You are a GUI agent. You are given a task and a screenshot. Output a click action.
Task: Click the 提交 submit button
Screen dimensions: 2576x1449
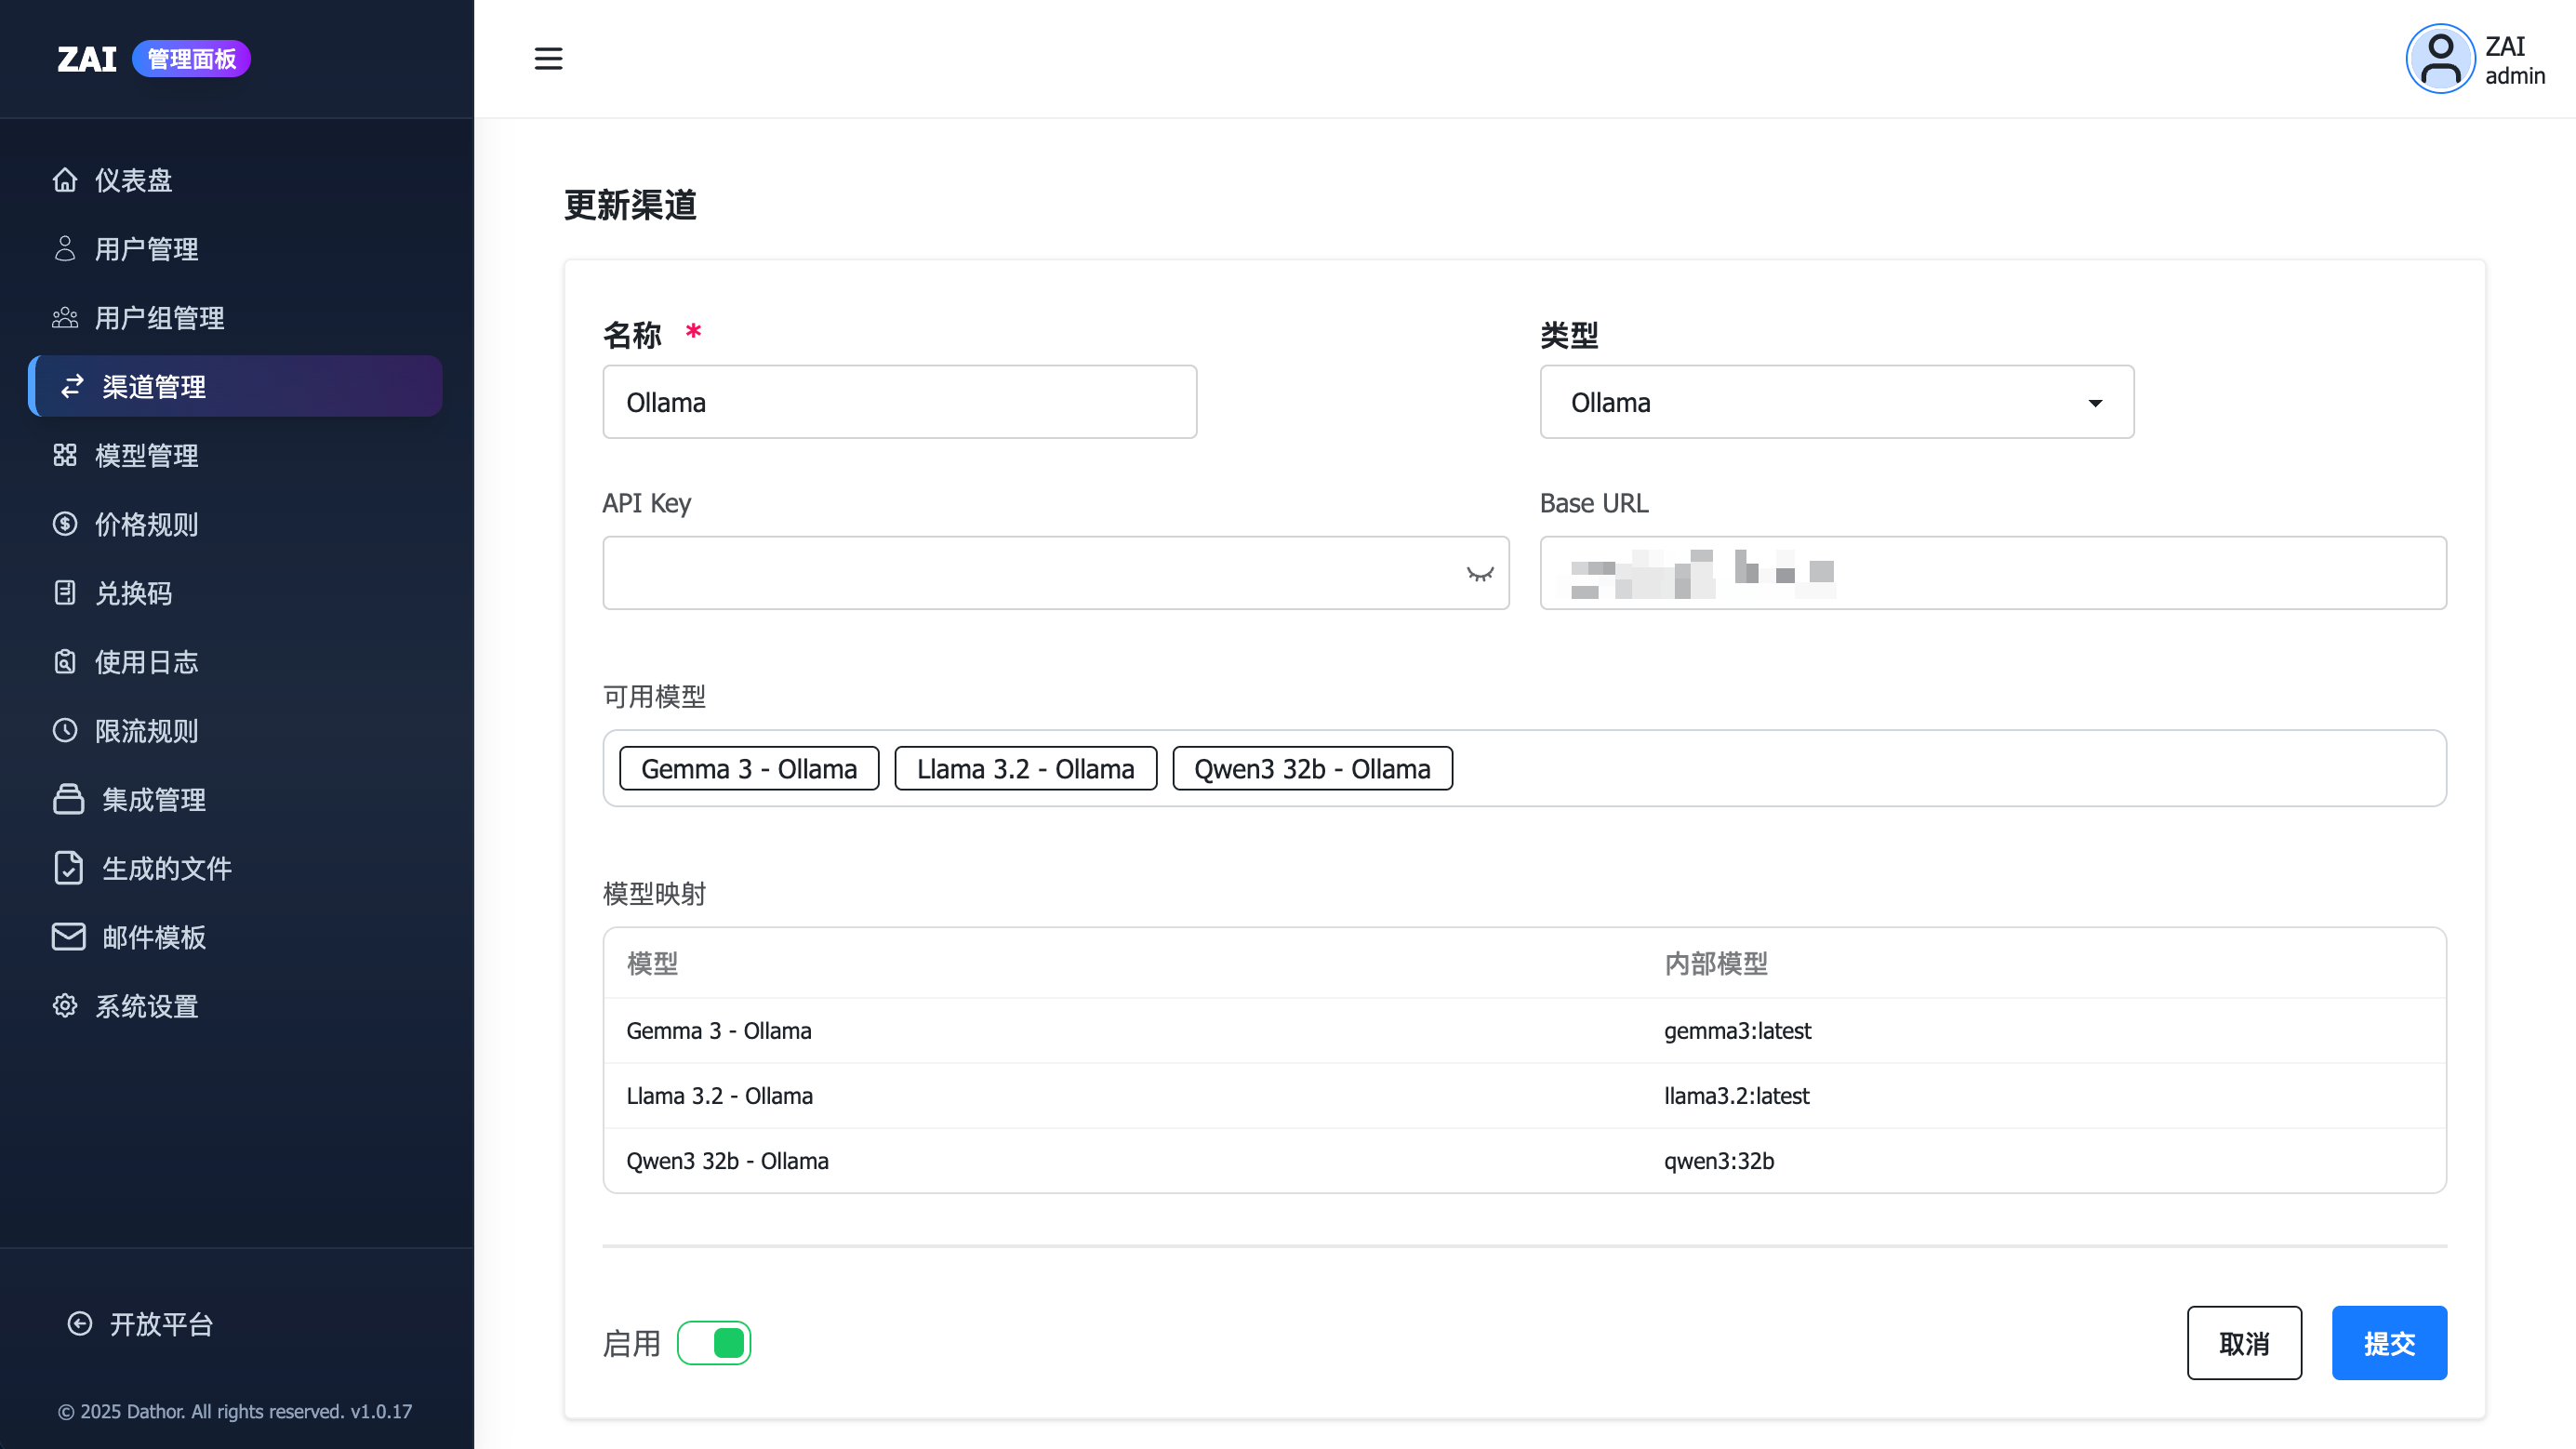[x=2389, y=1343]
